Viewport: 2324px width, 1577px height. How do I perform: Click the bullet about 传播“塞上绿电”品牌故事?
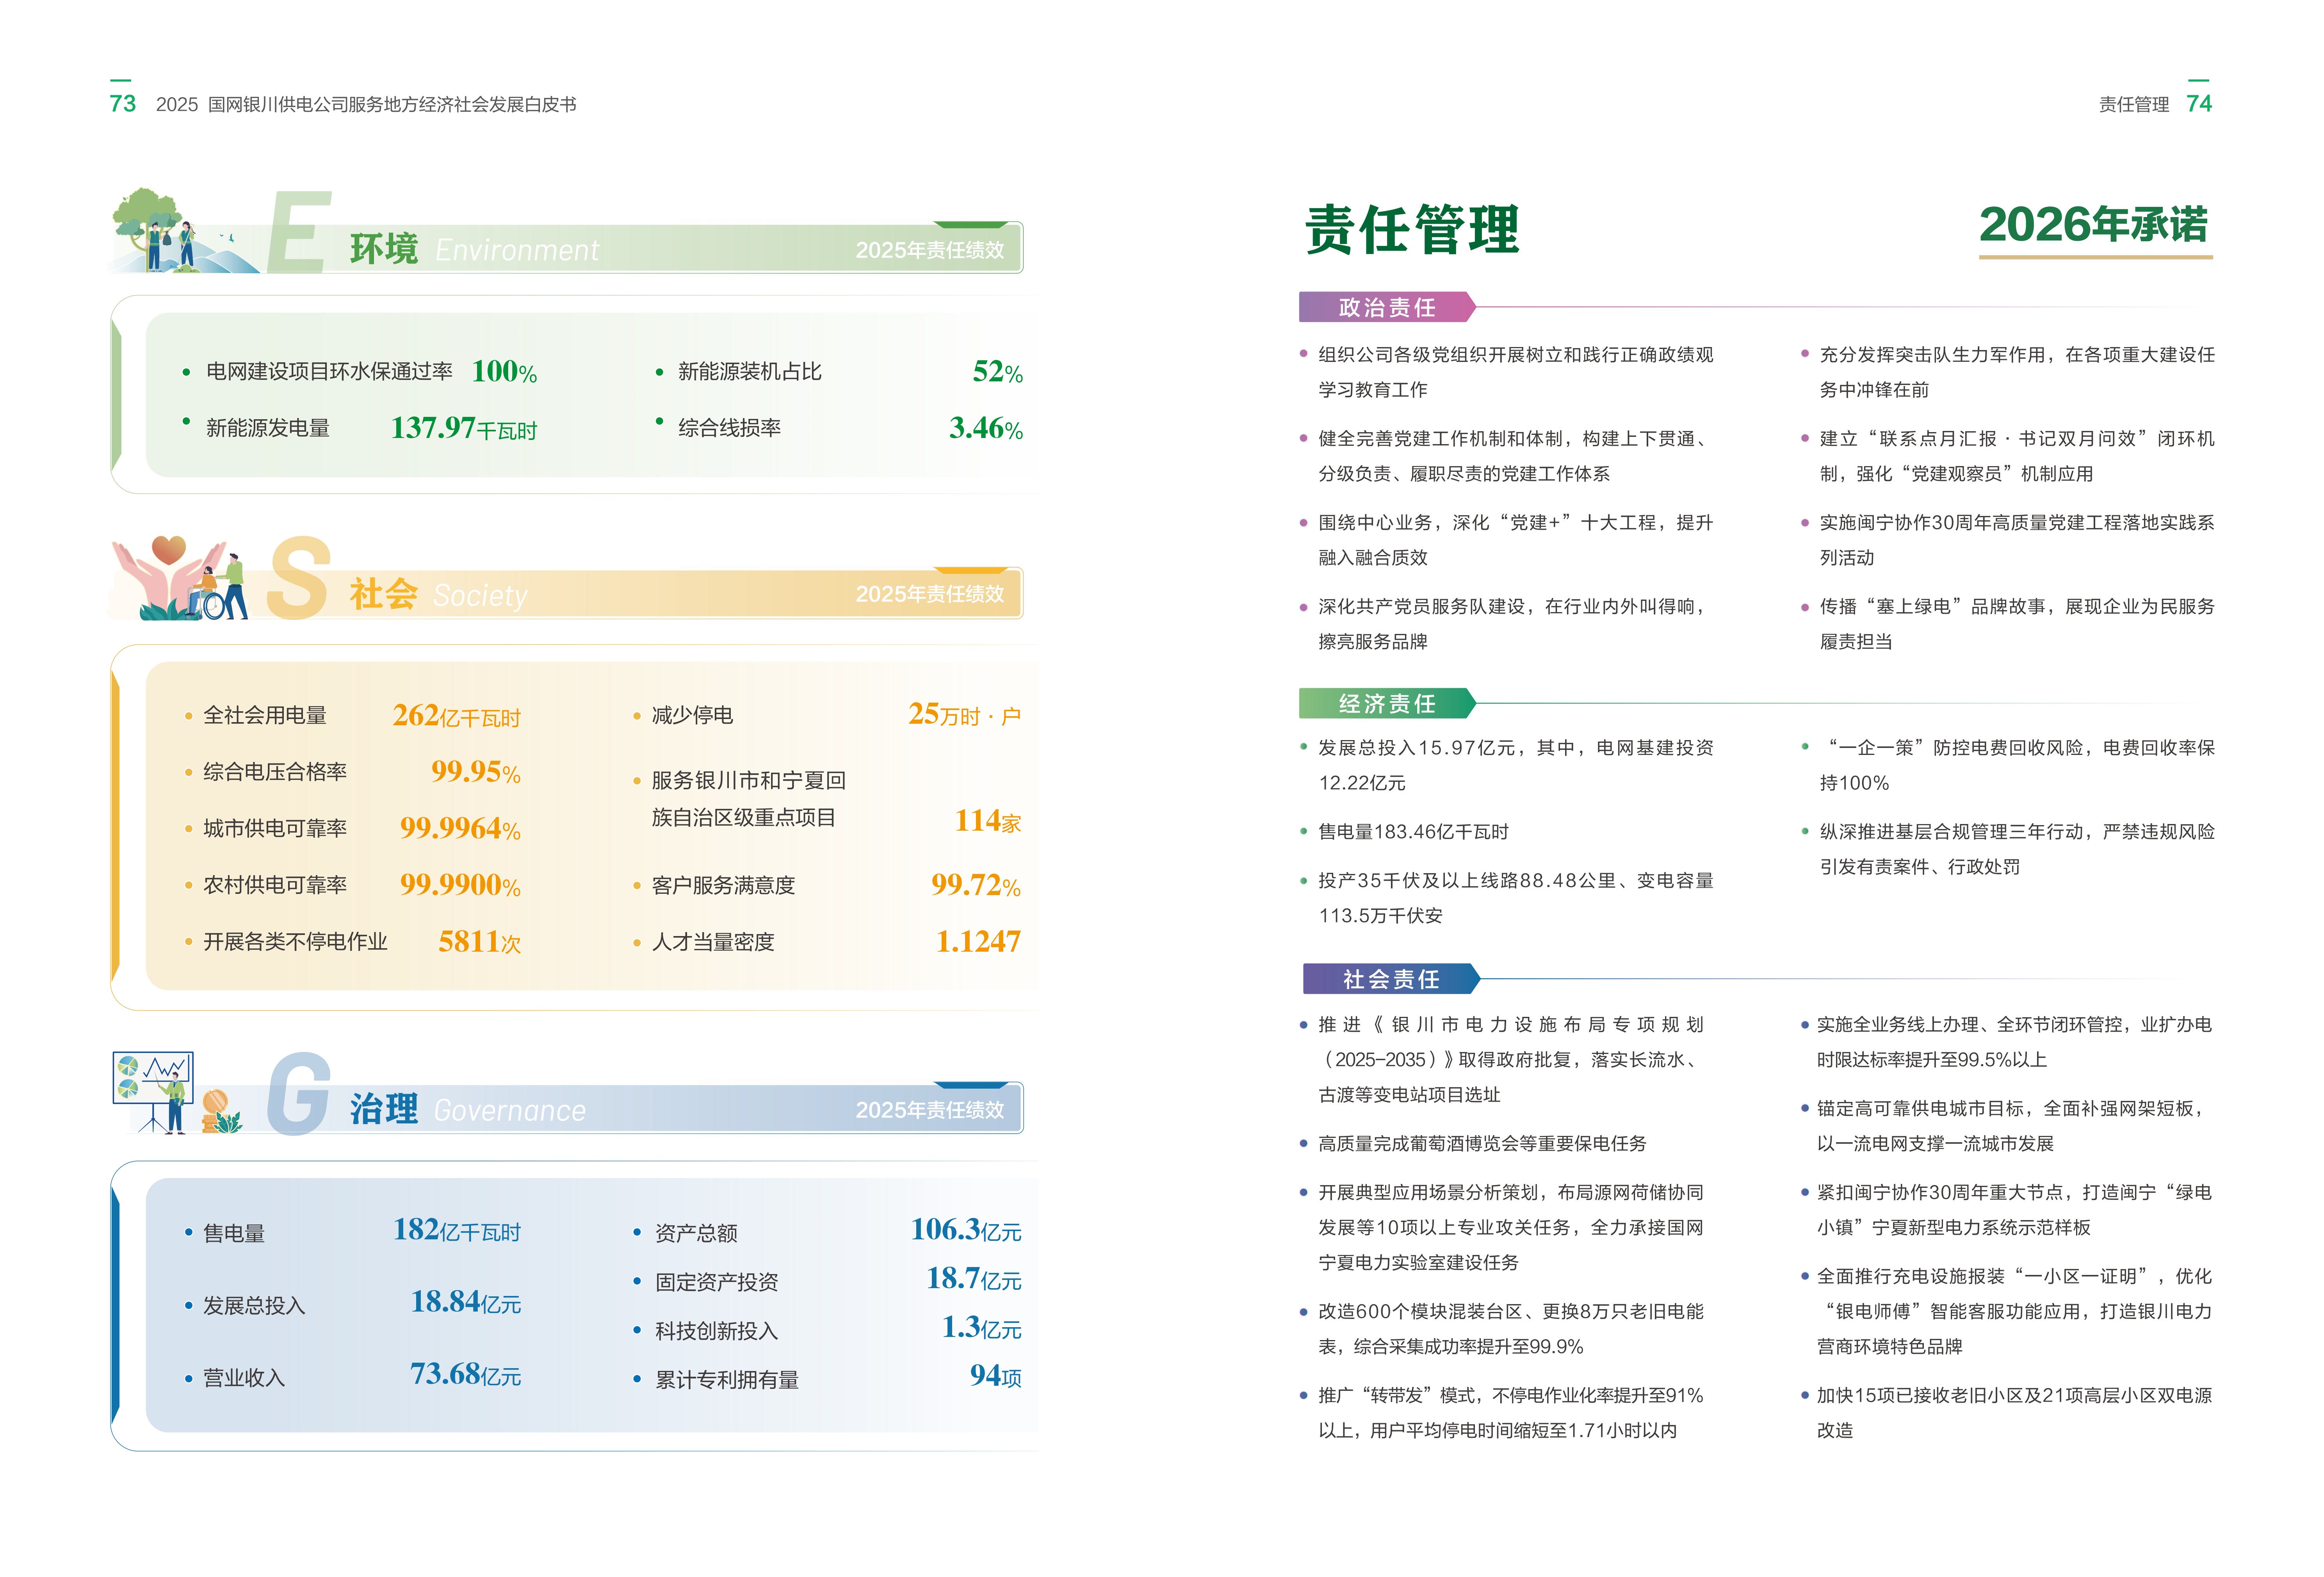(x=2017, y=624)
